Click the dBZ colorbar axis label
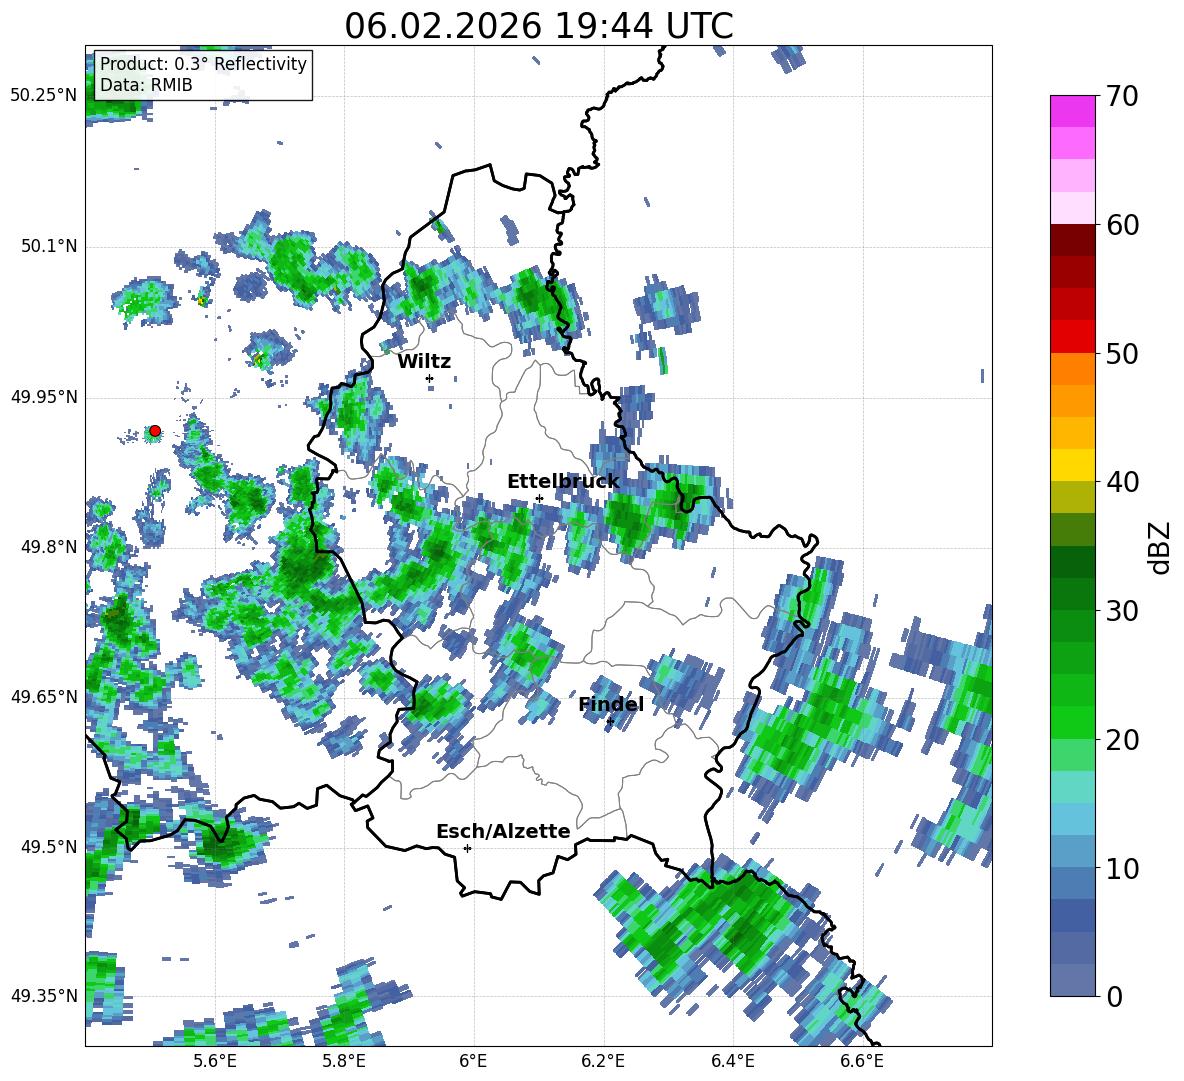Screen dimensions: 1184x1081 (x=1161, y=547)
